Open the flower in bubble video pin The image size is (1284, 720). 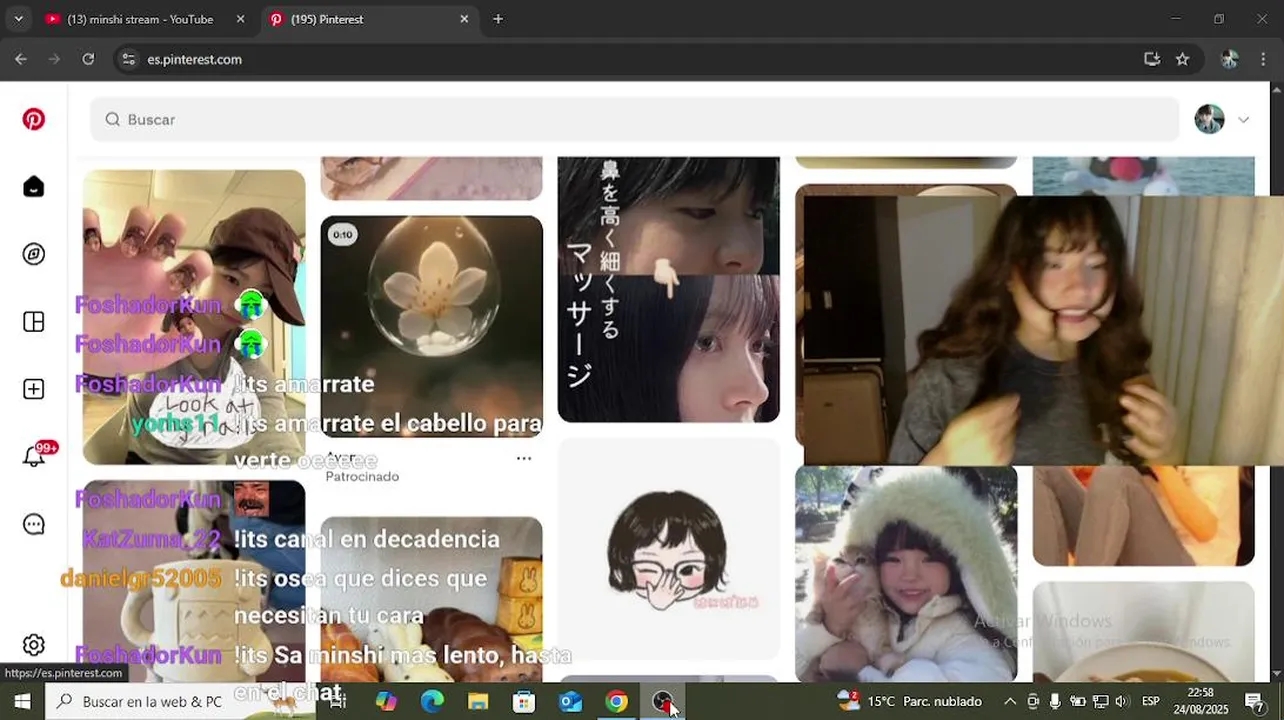coord(431,326)
